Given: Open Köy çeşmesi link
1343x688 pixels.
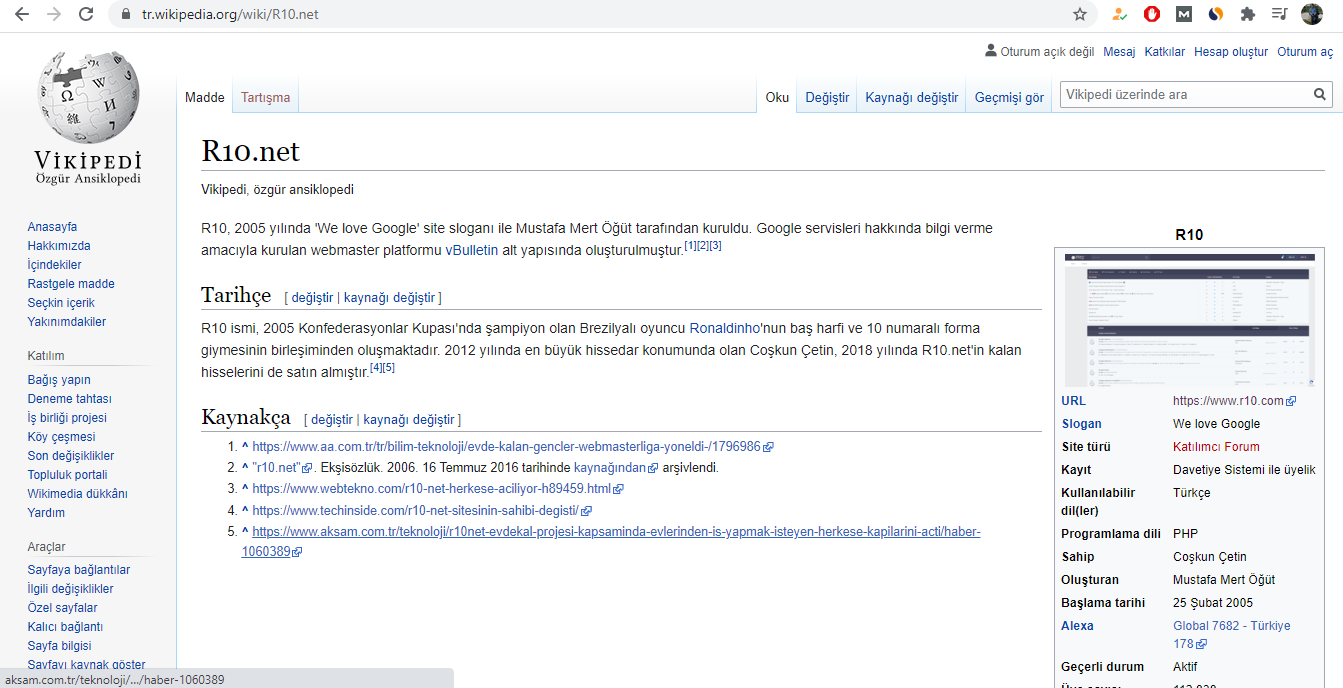Looking at the screenshot, I should point(61,437).
